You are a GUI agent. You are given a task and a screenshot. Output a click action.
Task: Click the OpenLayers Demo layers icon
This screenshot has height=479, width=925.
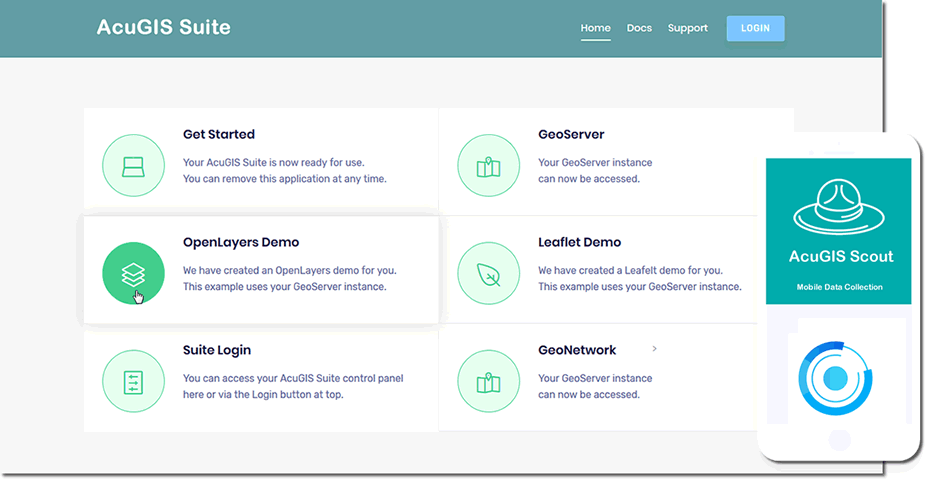(133, 274)
